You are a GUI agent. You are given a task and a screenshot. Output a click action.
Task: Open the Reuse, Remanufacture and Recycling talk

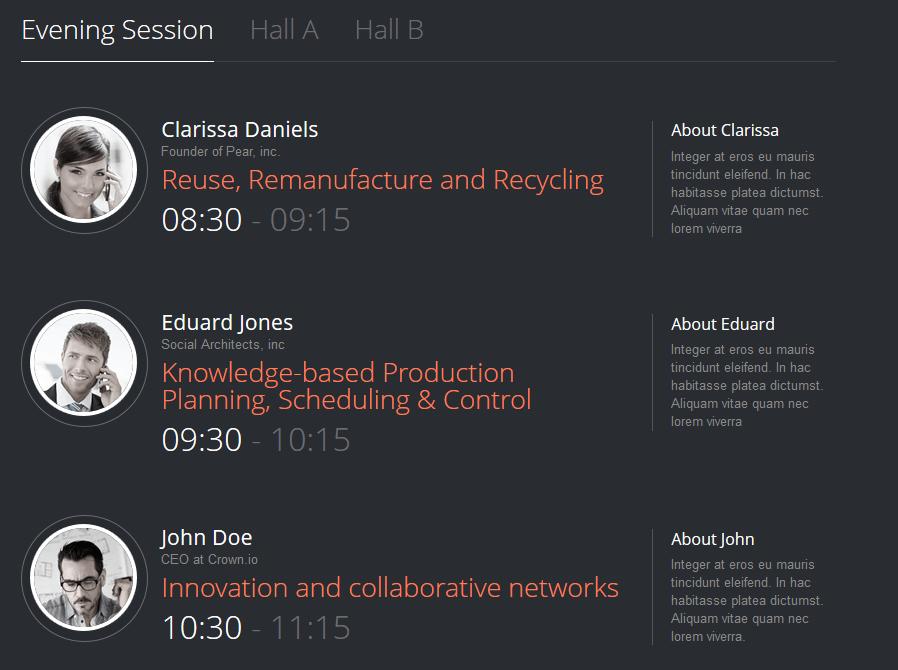[383, 180]
